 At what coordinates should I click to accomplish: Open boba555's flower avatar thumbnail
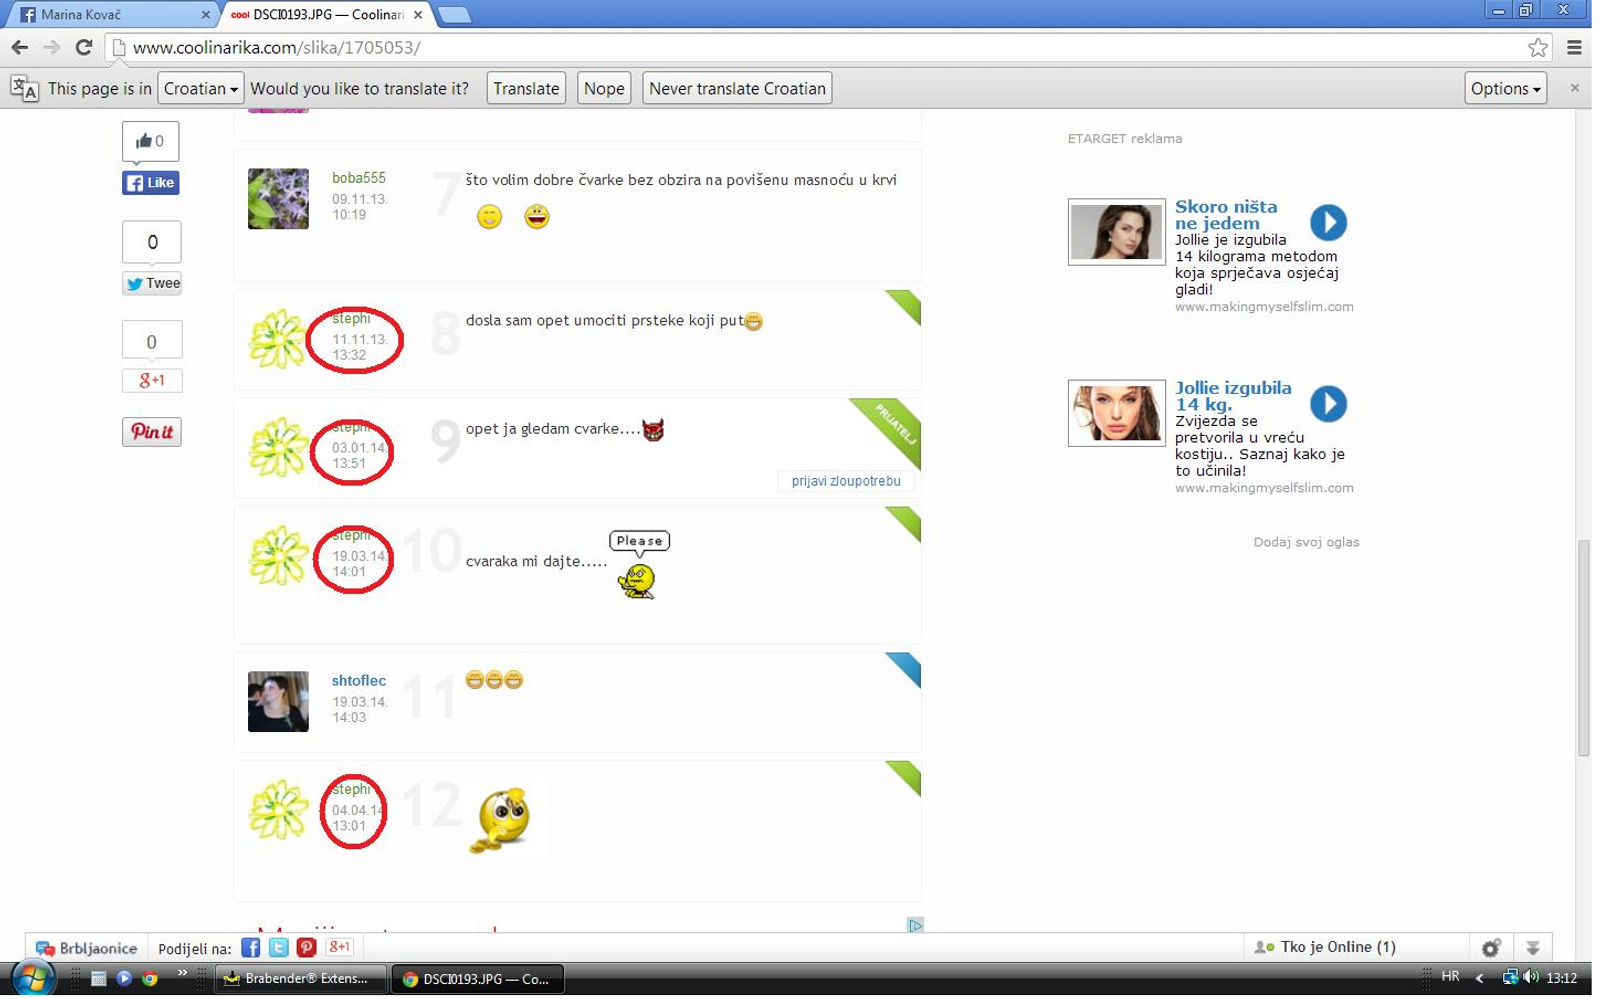pos(278,198)
